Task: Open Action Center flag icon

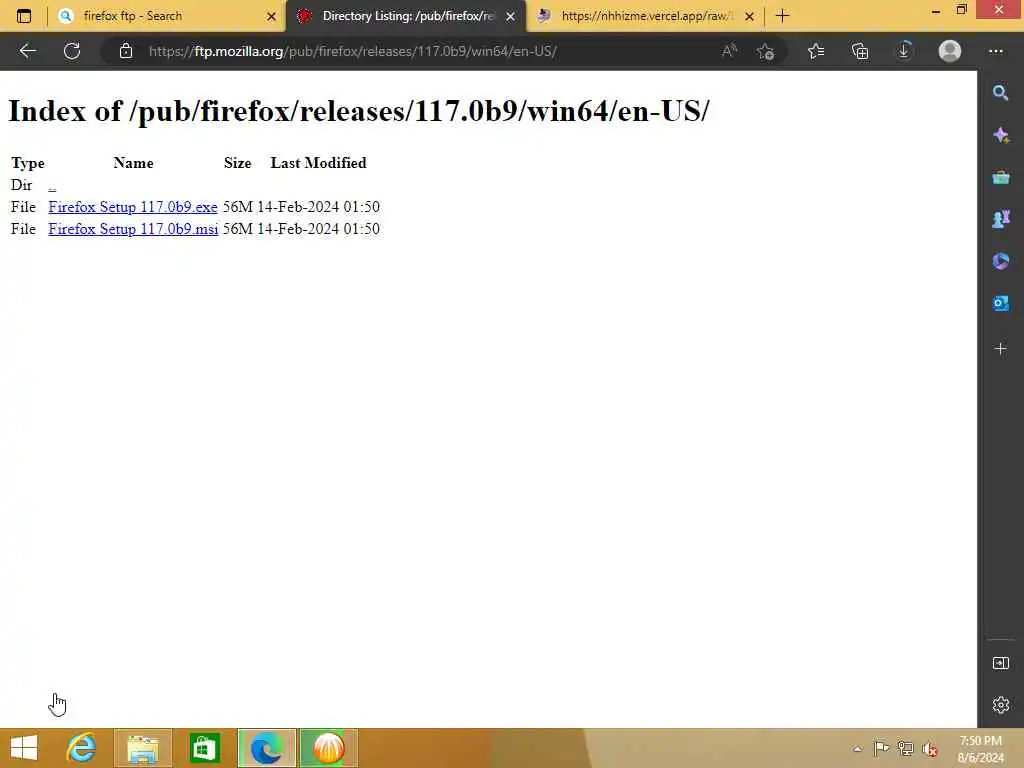Action: tap(880, 748)
